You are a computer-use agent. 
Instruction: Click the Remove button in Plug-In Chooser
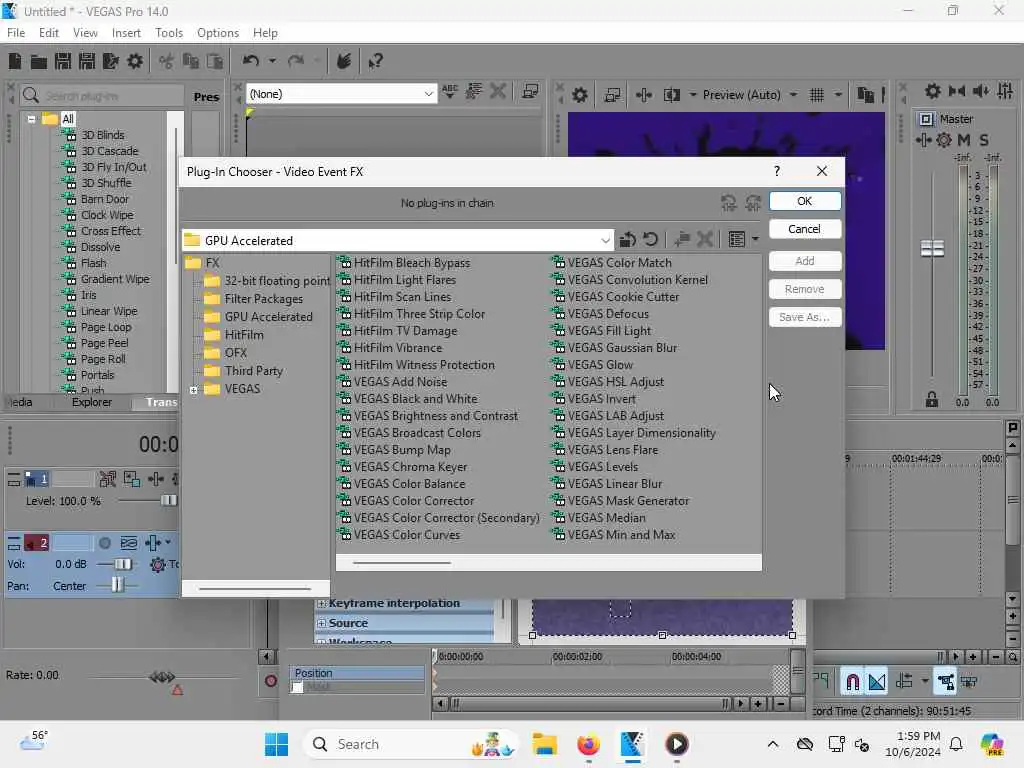[805, 289]
